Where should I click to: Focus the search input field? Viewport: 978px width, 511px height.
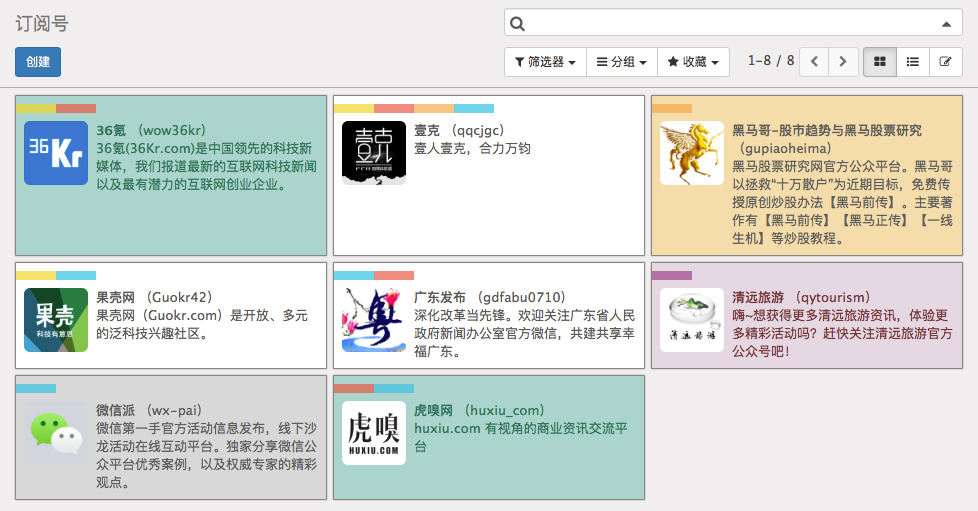tap(733, 24)
